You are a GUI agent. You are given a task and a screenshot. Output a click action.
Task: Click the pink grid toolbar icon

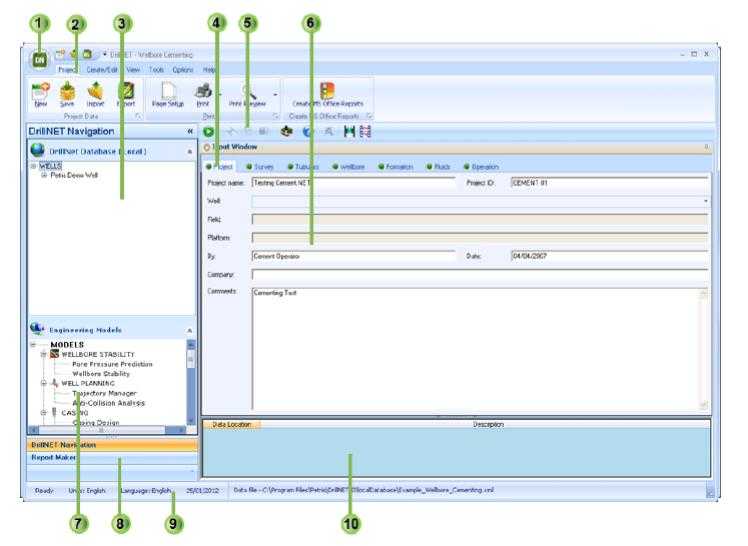[x=365, y=132]
